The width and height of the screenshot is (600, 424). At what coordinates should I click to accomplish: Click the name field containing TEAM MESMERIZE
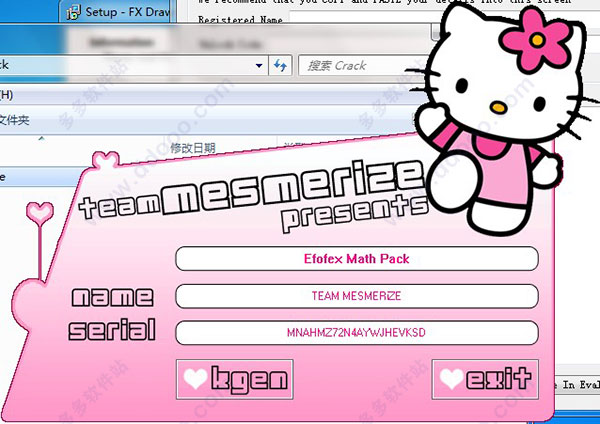click(x=357, y=296)
